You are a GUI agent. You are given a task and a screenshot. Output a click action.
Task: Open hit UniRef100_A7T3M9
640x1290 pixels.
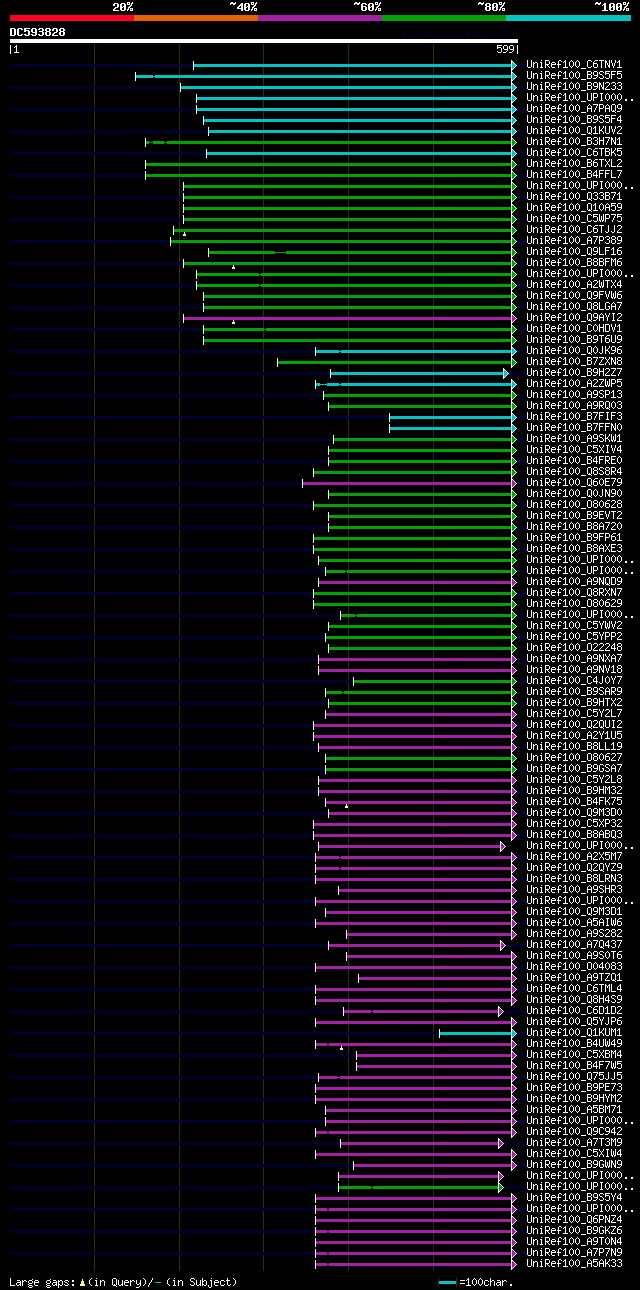pos(574,1143)
